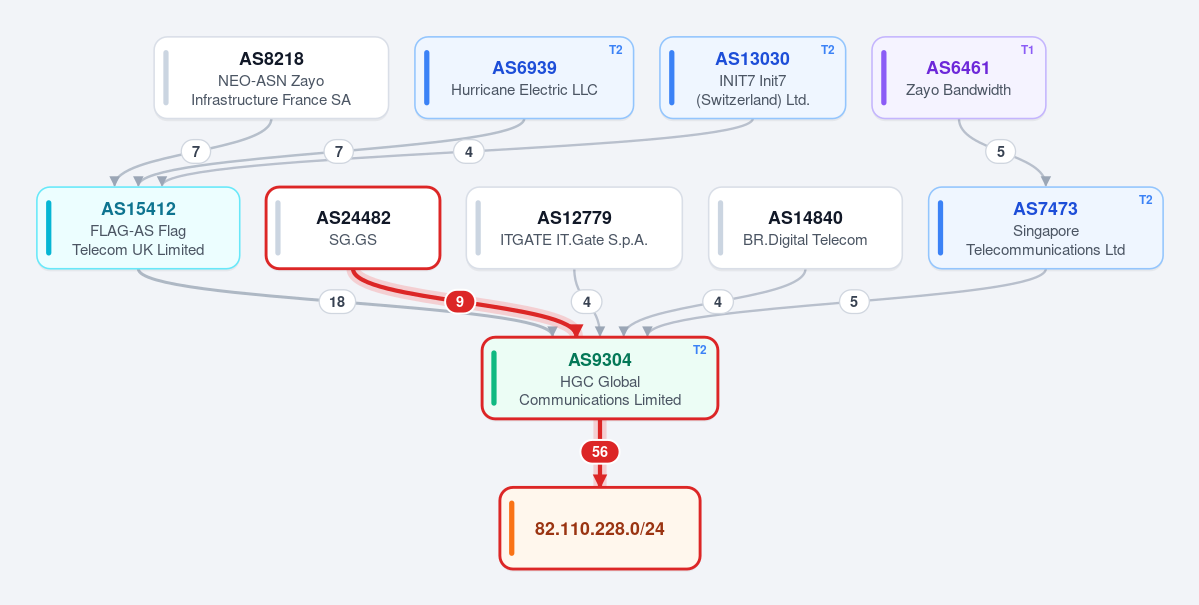Select the AS12779 ITGATE node

pos(574,228)
